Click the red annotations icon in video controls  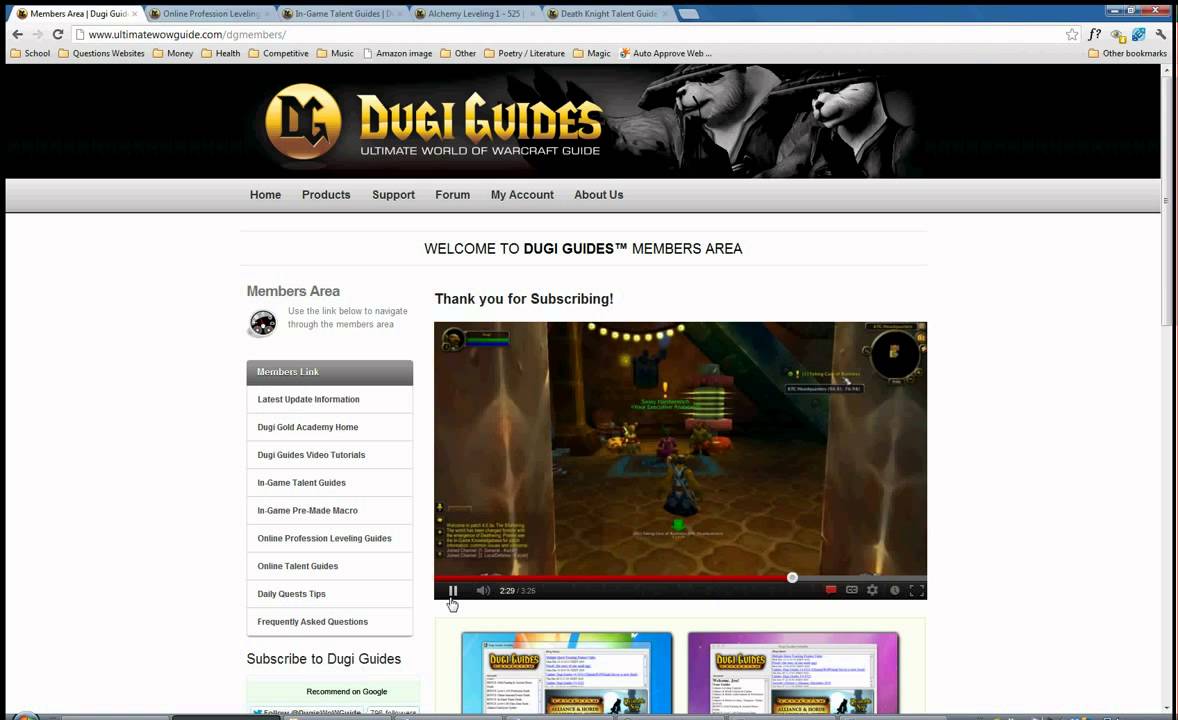[x=831, y=591]
